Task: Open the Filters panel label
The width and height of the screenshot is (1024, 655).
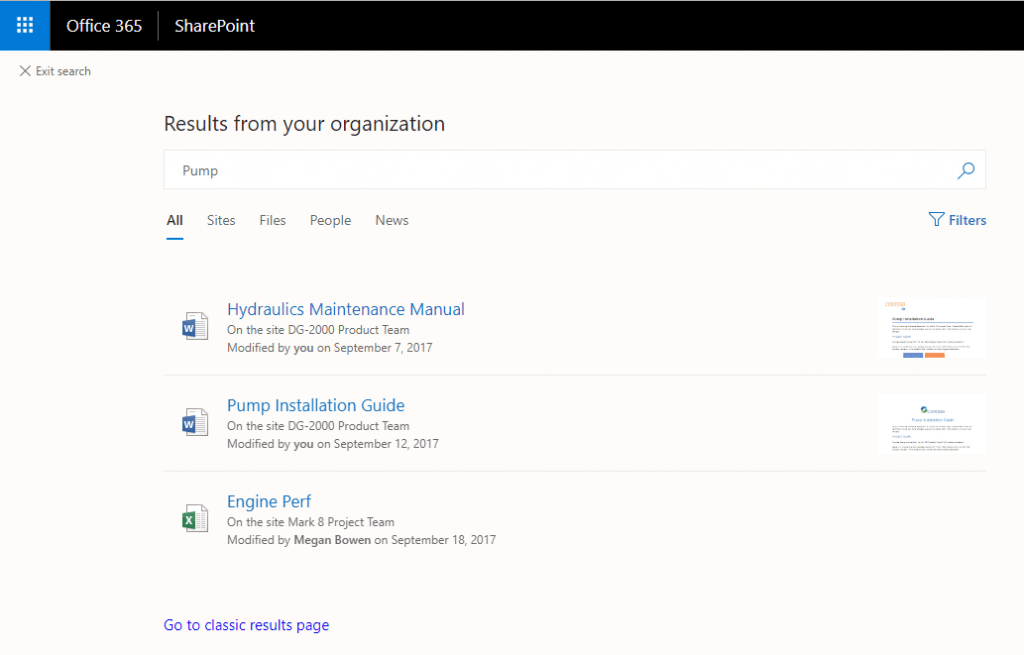Action: click(967, 220)
